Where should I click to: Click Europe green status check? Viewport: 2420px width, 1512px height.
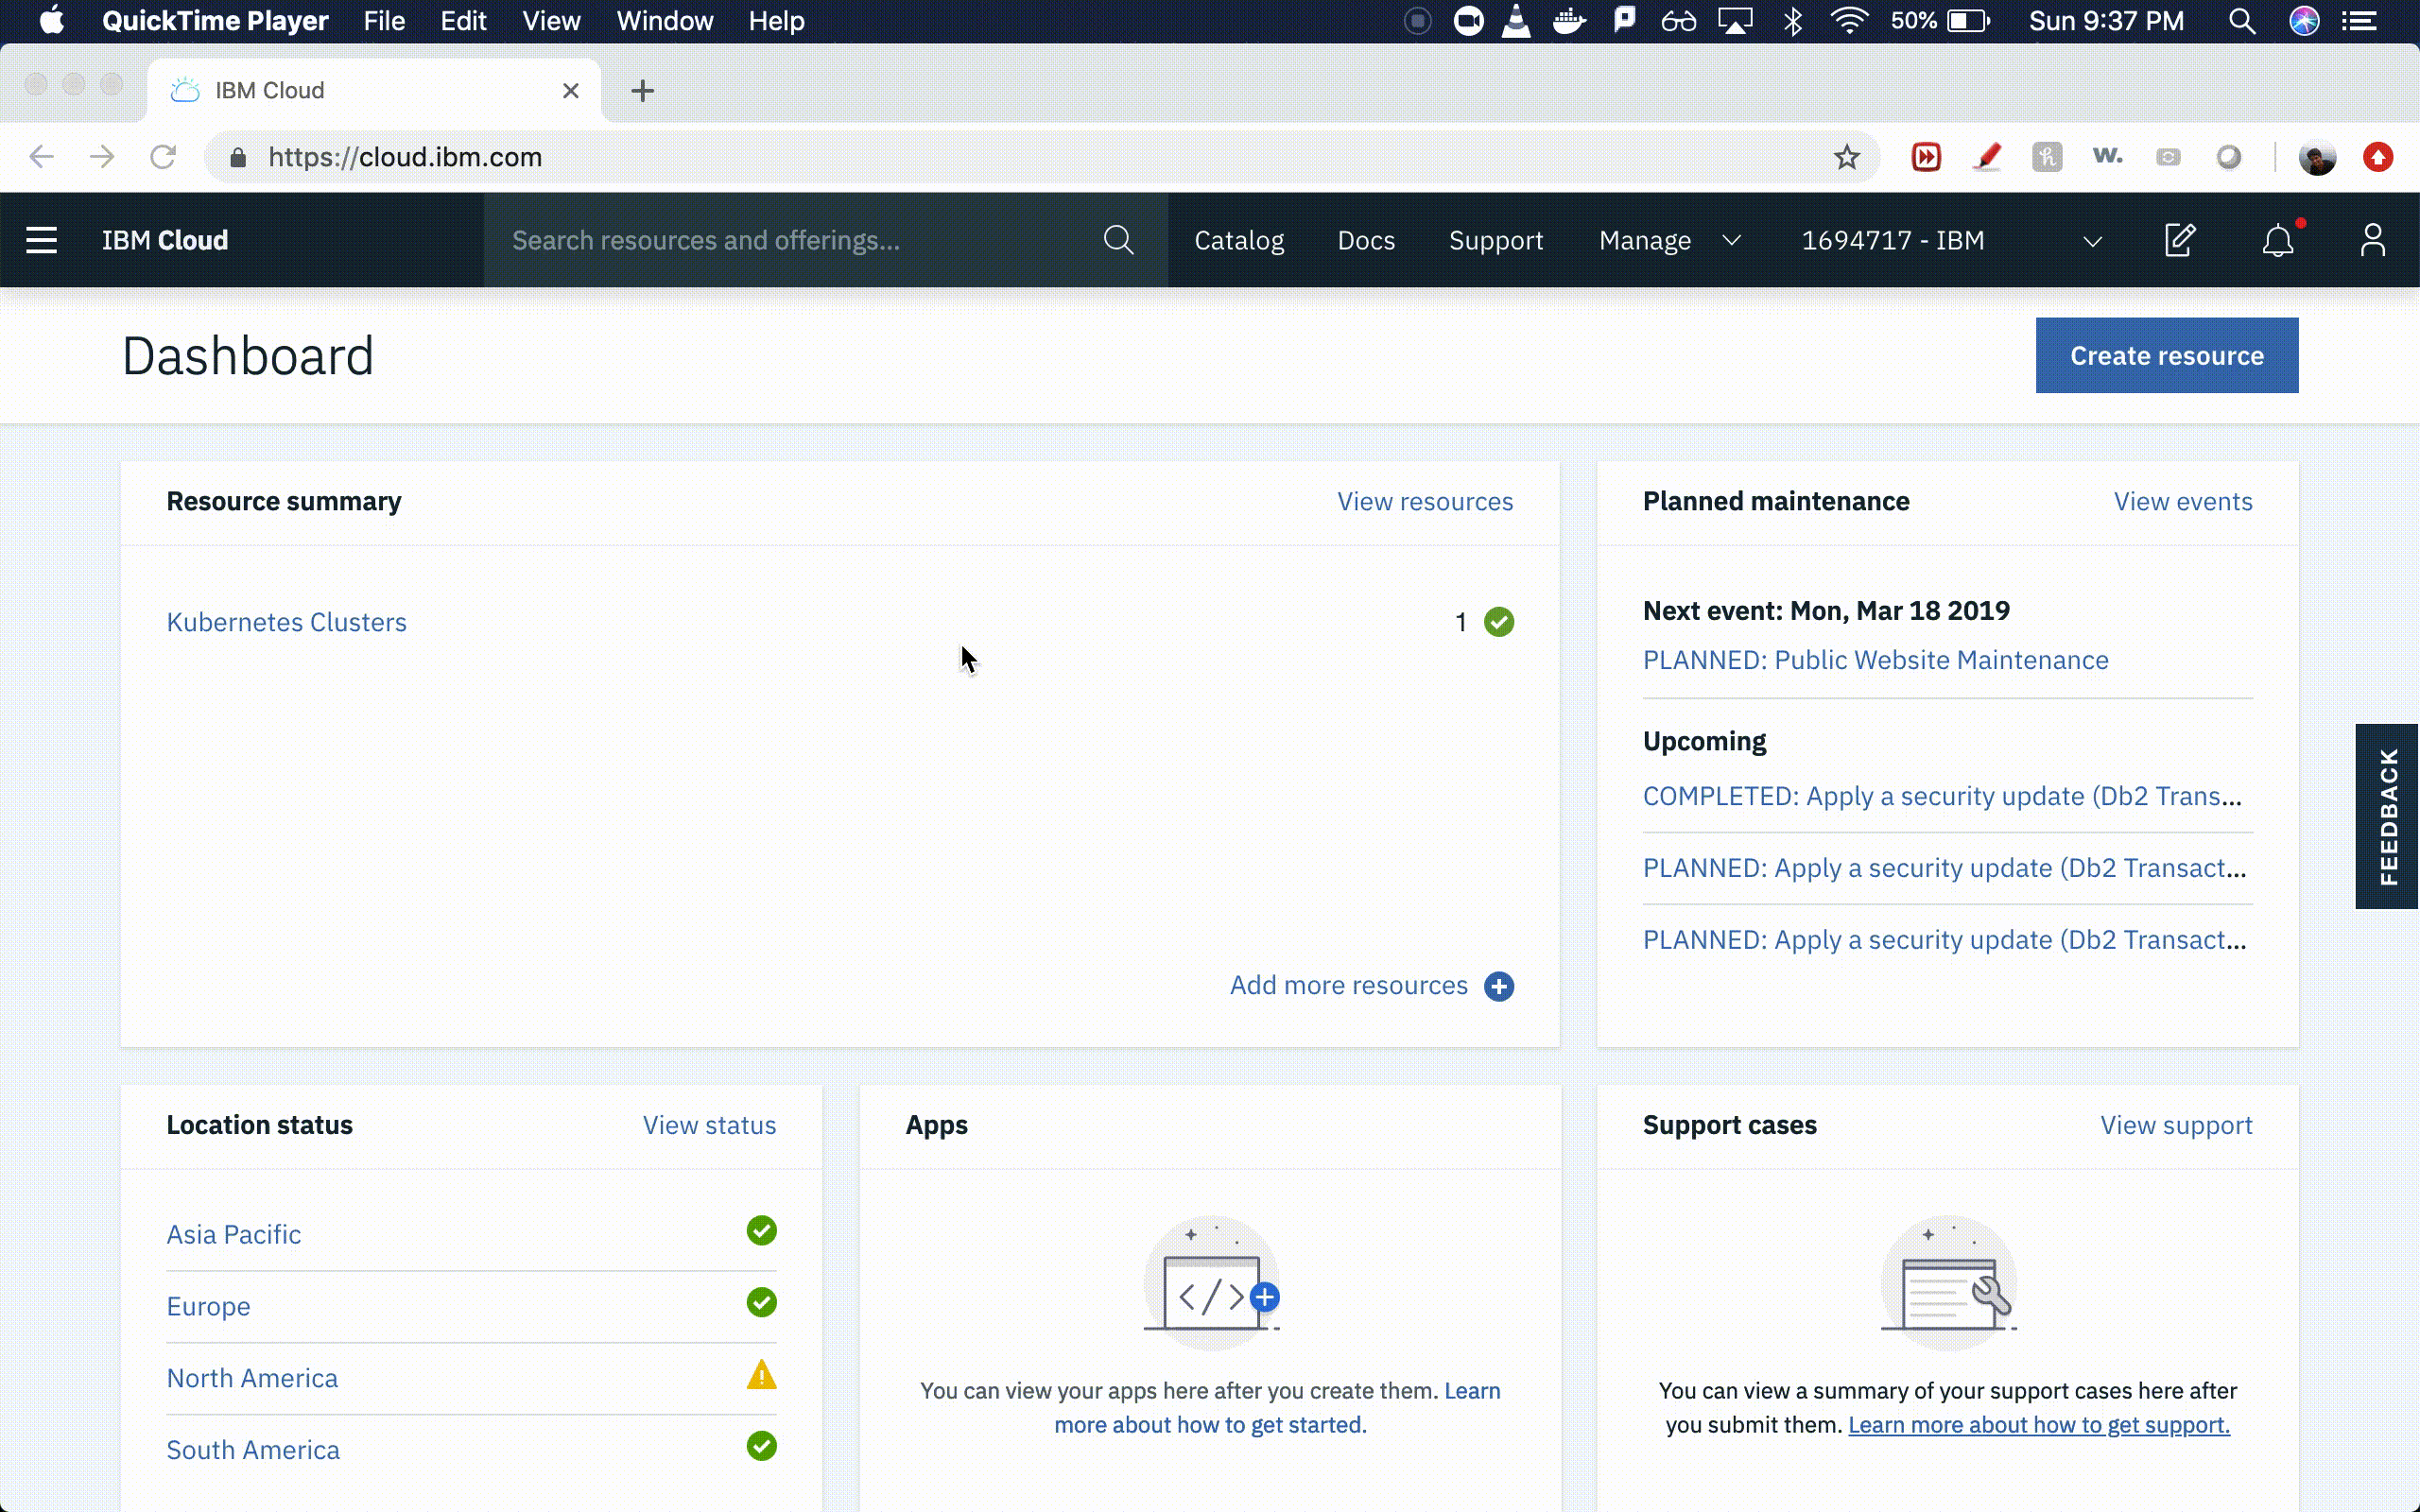point(762,1303)
